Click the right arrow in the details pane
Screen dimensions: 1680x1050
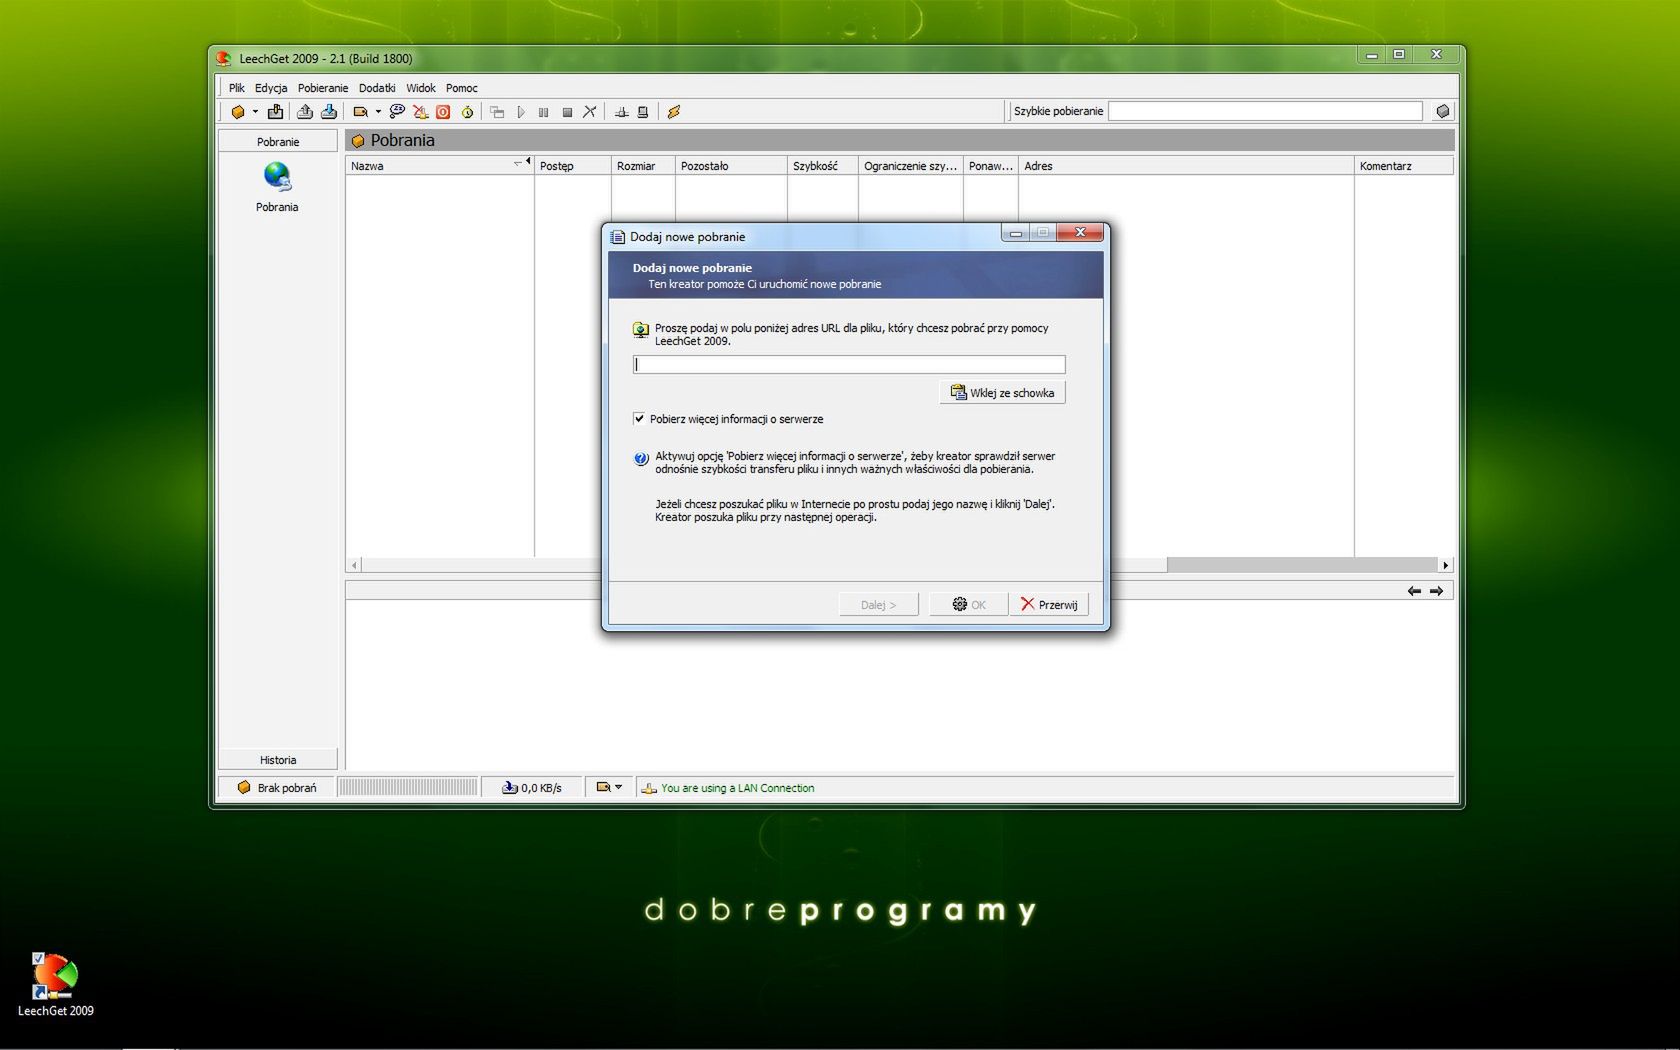click(1437, 591)
